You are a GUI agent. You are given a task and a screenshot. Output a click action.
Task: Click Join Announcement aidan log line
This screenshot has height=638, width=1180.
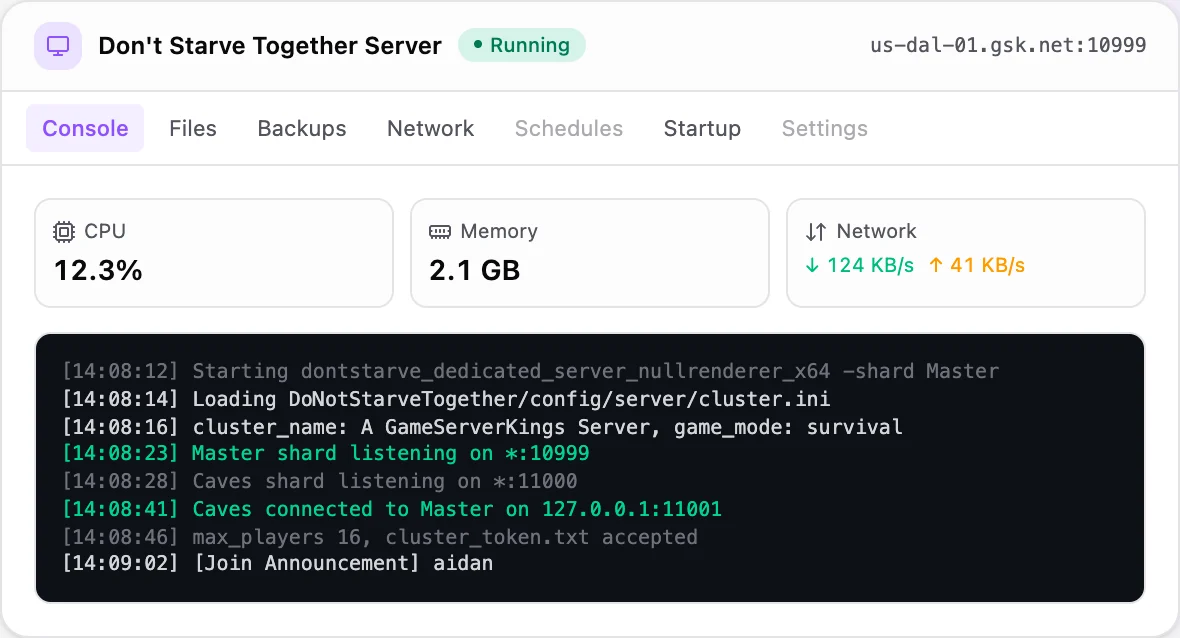click(278, 563)
